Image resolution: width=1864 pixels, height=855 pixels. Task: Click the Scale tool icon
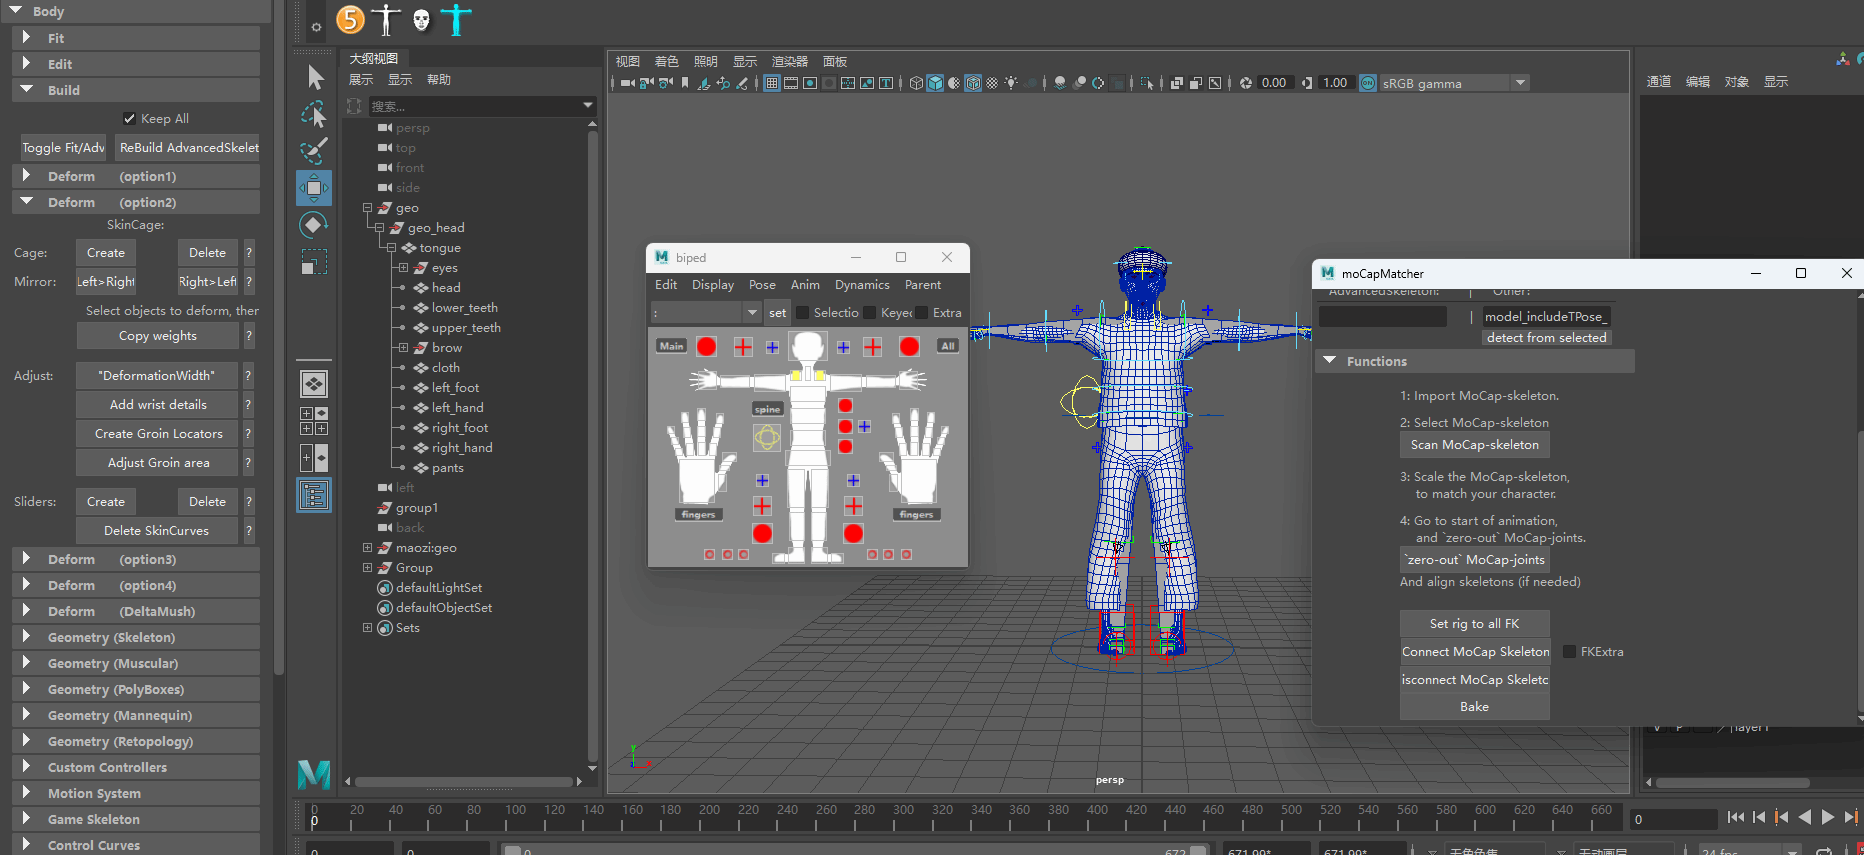314,262
